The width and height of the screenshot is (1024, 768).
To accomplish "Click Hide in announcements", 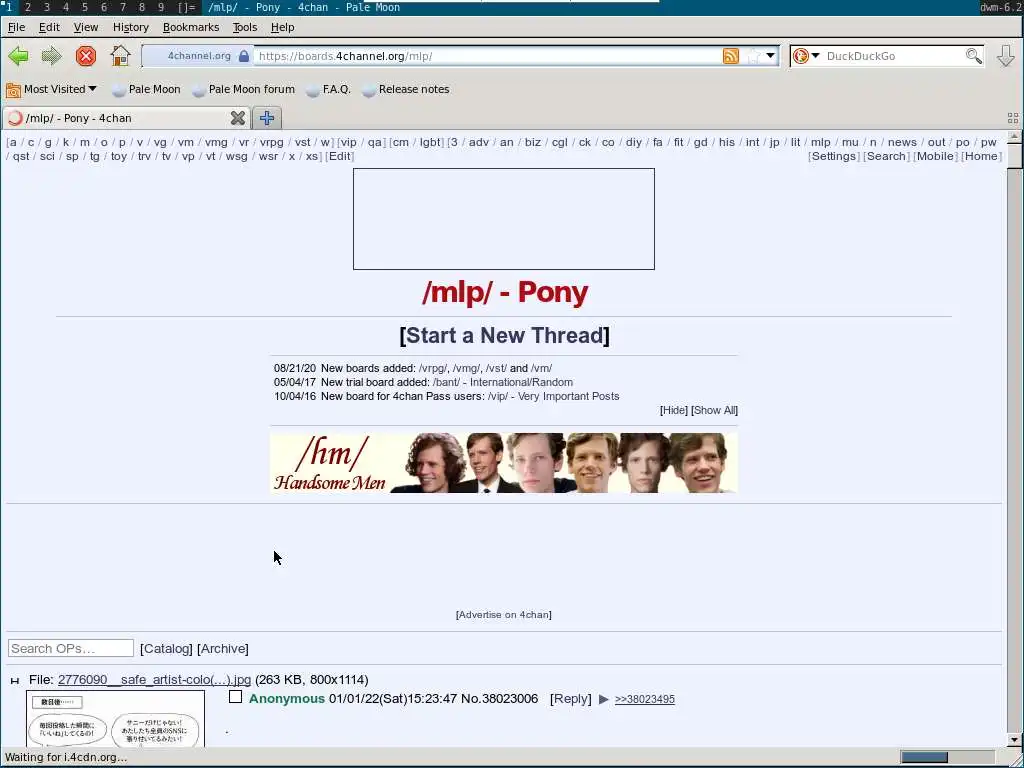I will pos(673,410).
